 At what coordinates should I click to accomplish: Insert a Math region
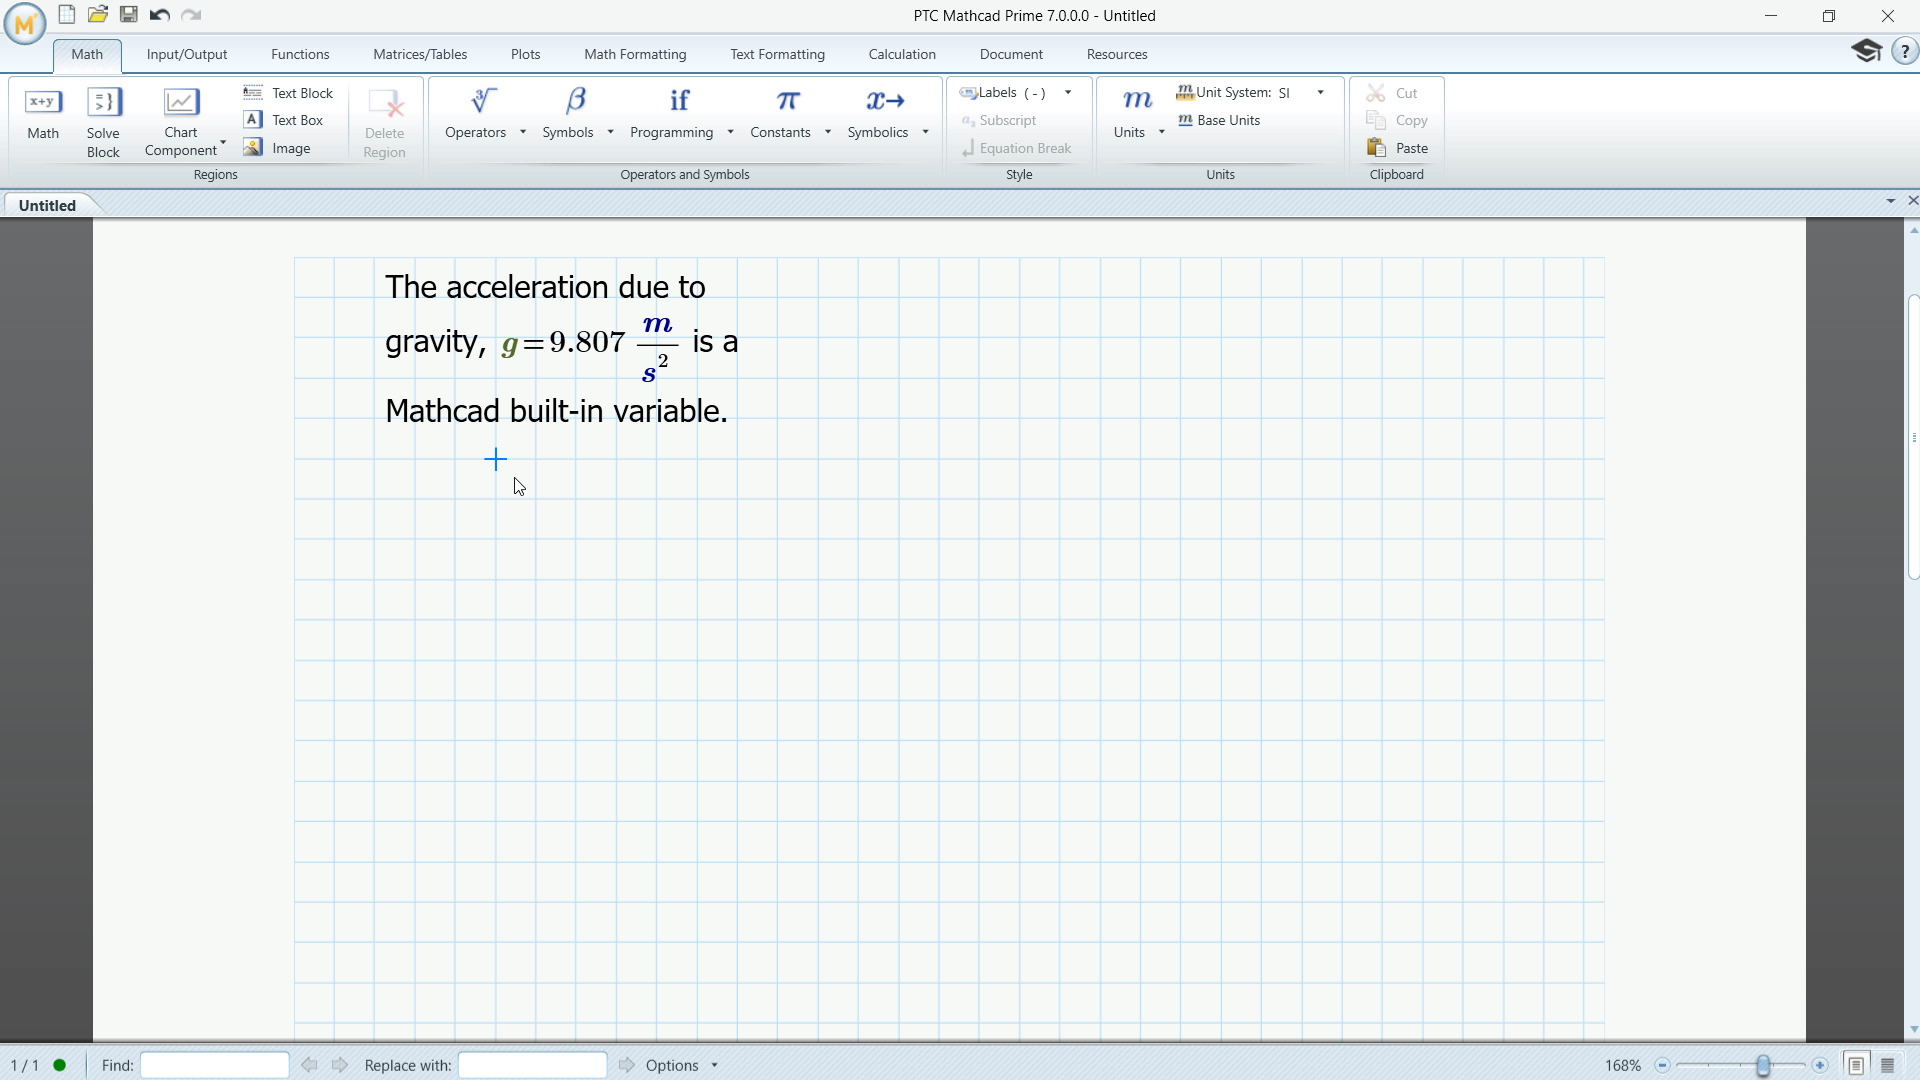43,114
